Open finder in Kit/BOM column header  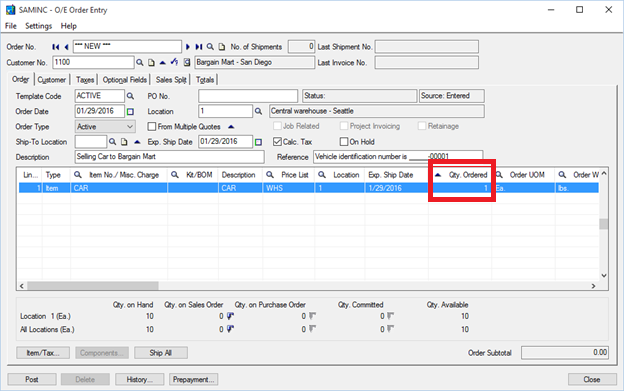click(175, 175)
